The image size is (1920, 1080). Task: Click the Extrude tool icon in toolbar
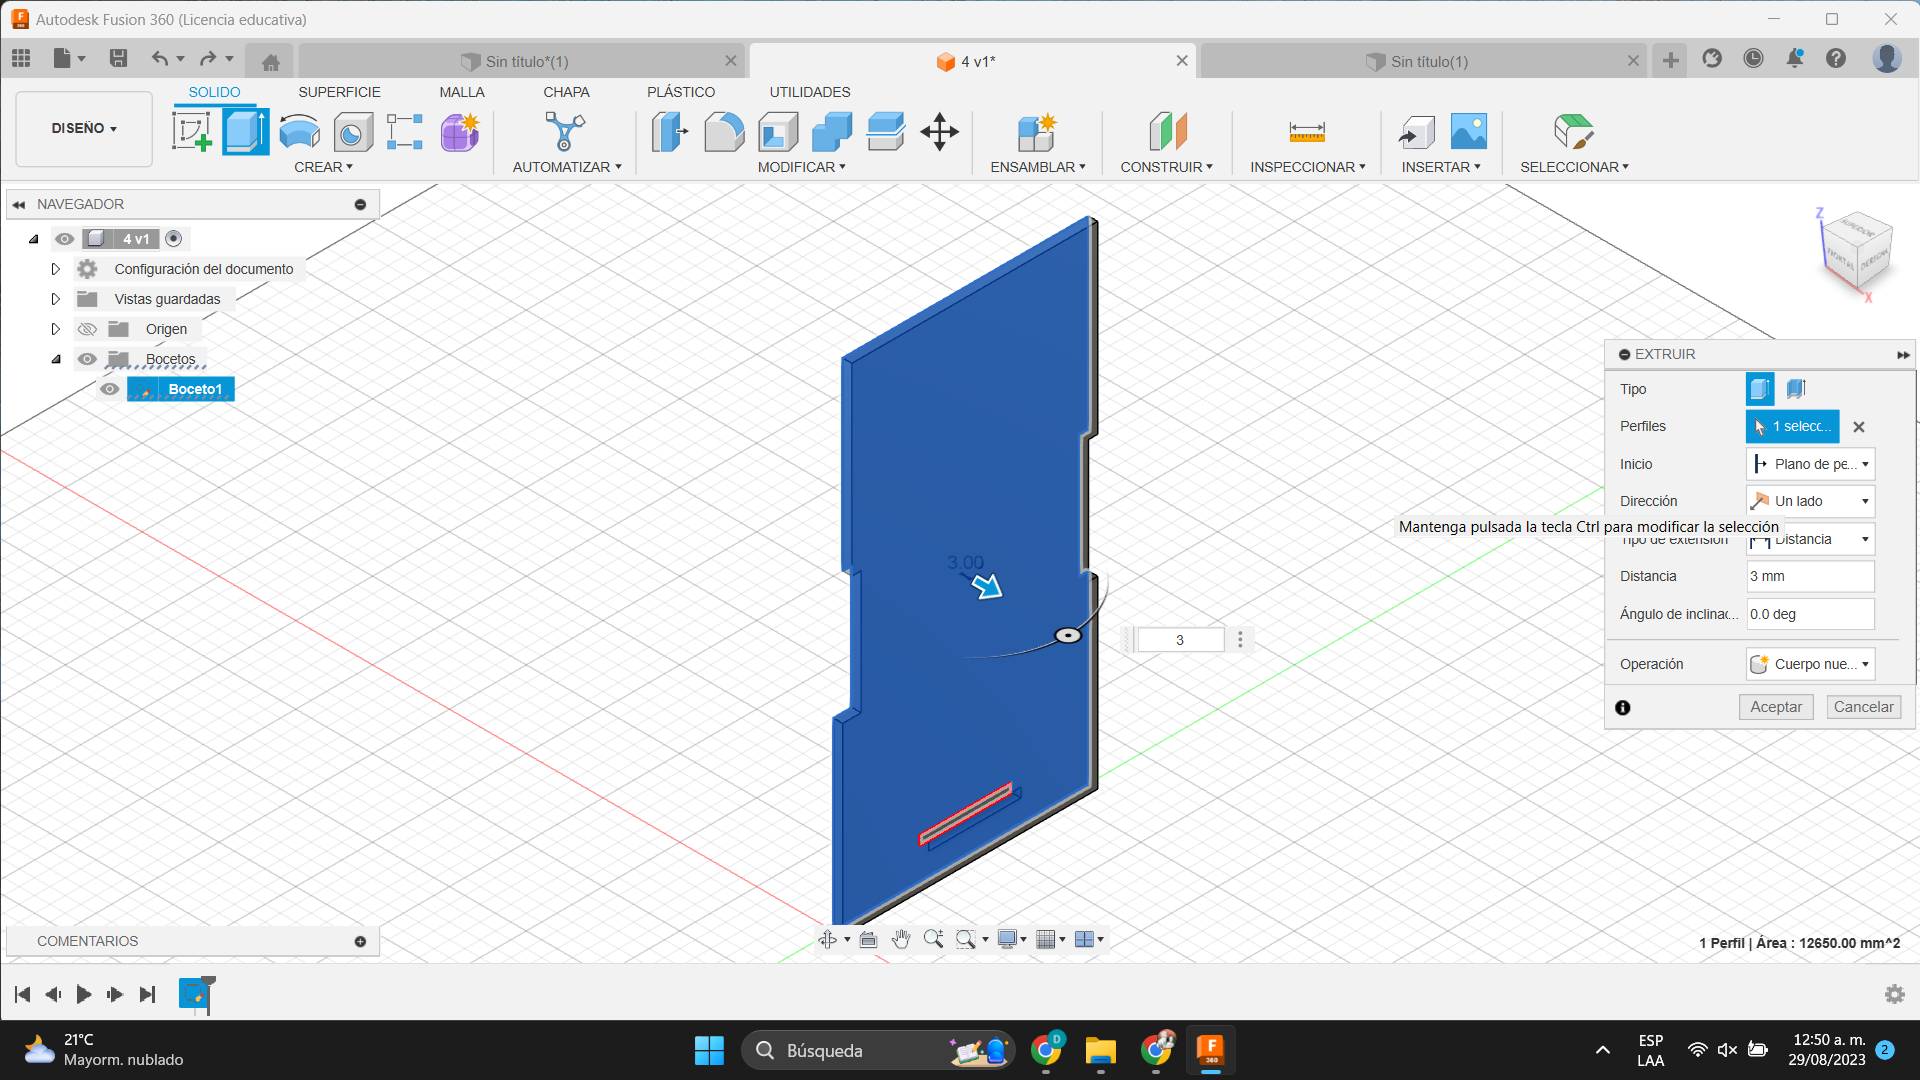click(246, 132)
